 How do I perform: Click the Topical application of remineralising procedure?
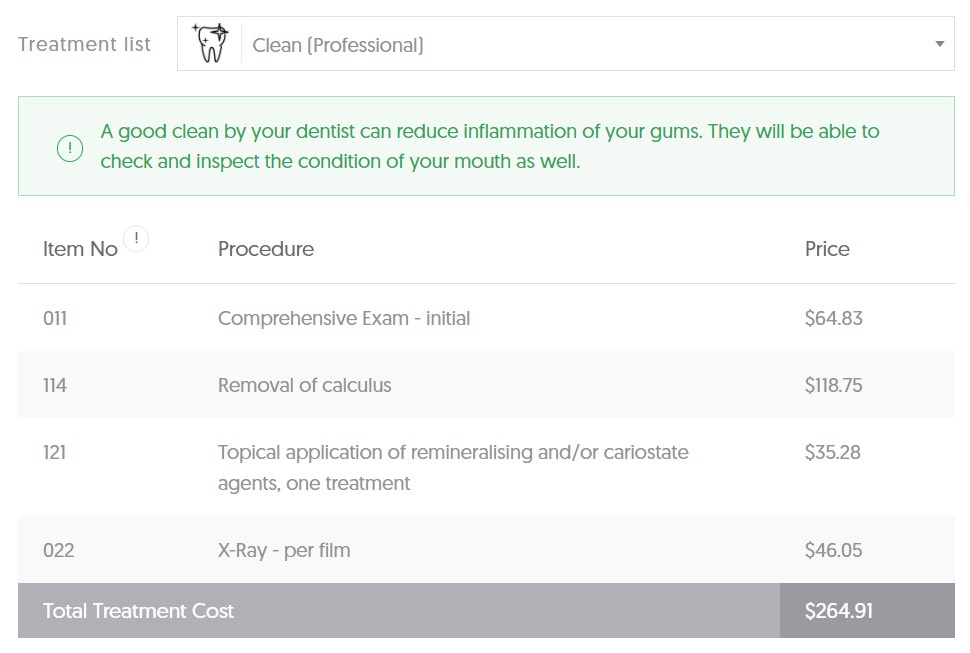click(x=453, y=467)
